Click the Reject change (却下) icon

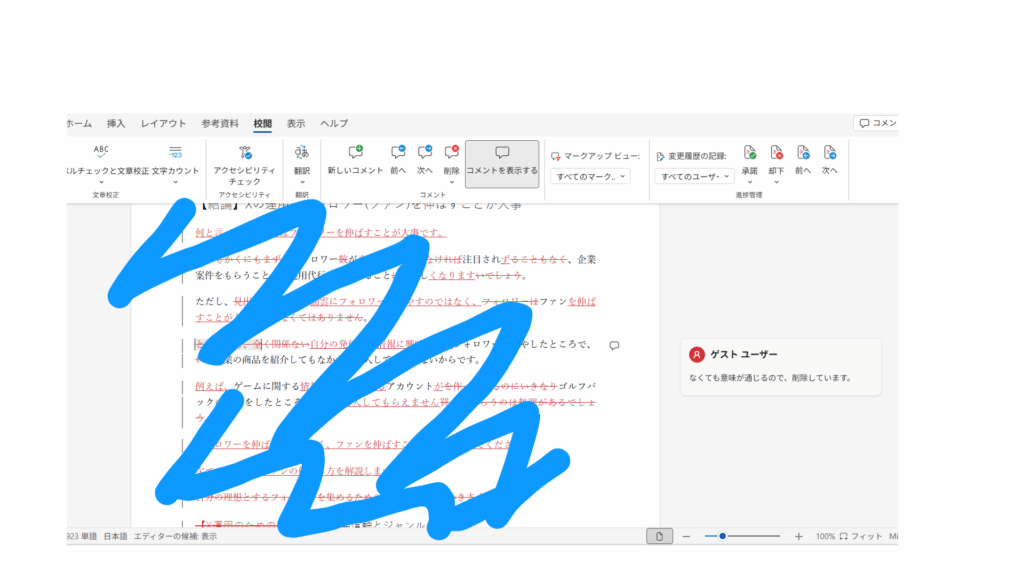776,153
